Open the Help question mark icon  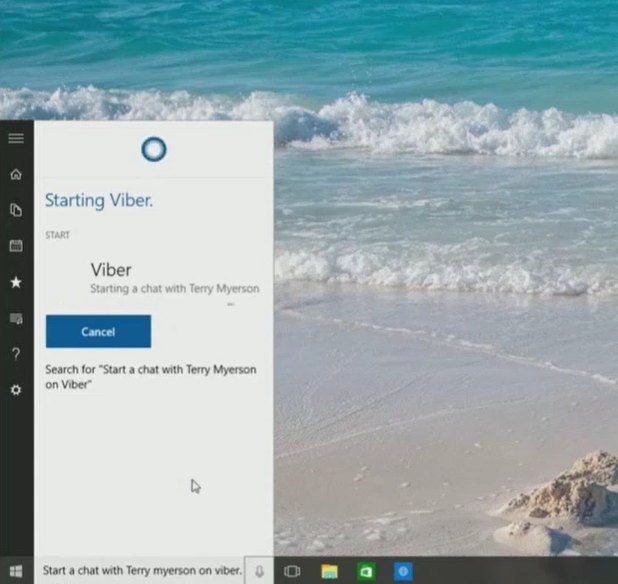pos(16,354)
